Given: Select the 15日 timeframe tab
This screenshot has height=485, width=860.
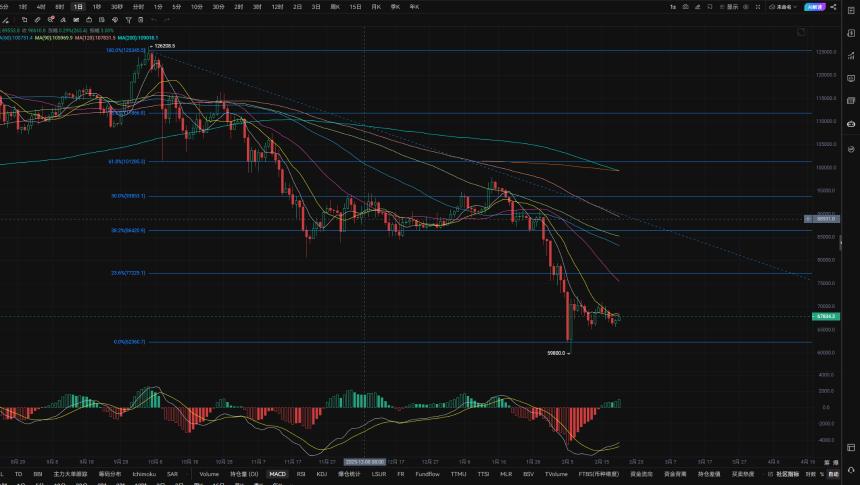Looking at the screenshot, I should click(x=355, y=7).
